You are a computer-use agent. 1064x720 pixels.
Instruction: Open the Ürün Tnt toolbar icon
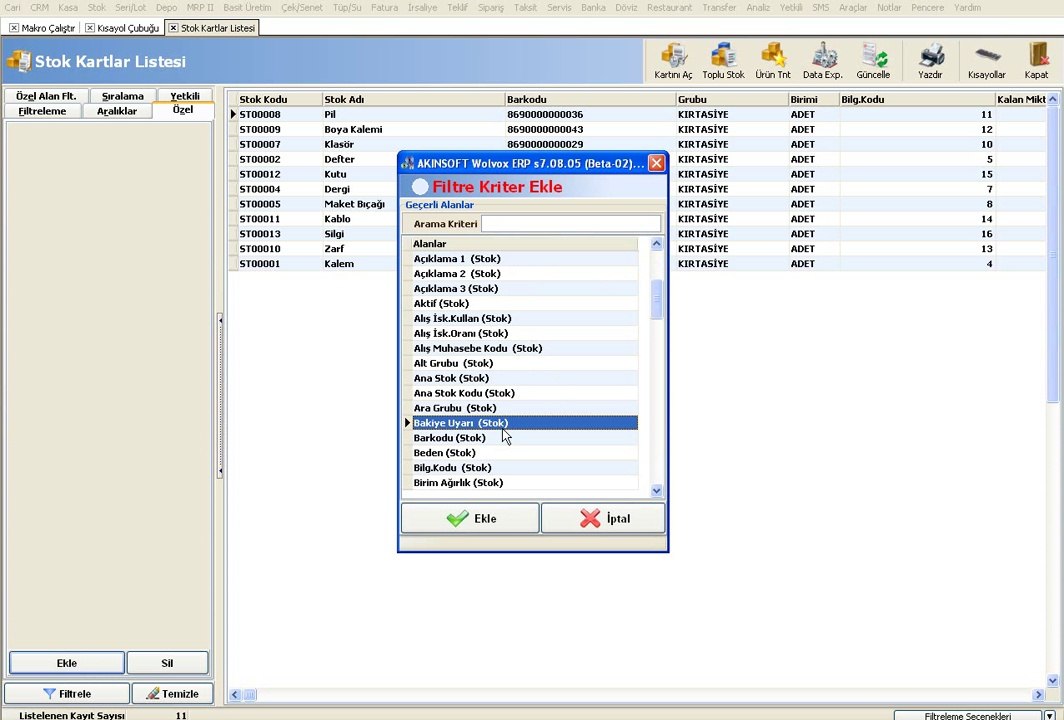tap(773, 61)
